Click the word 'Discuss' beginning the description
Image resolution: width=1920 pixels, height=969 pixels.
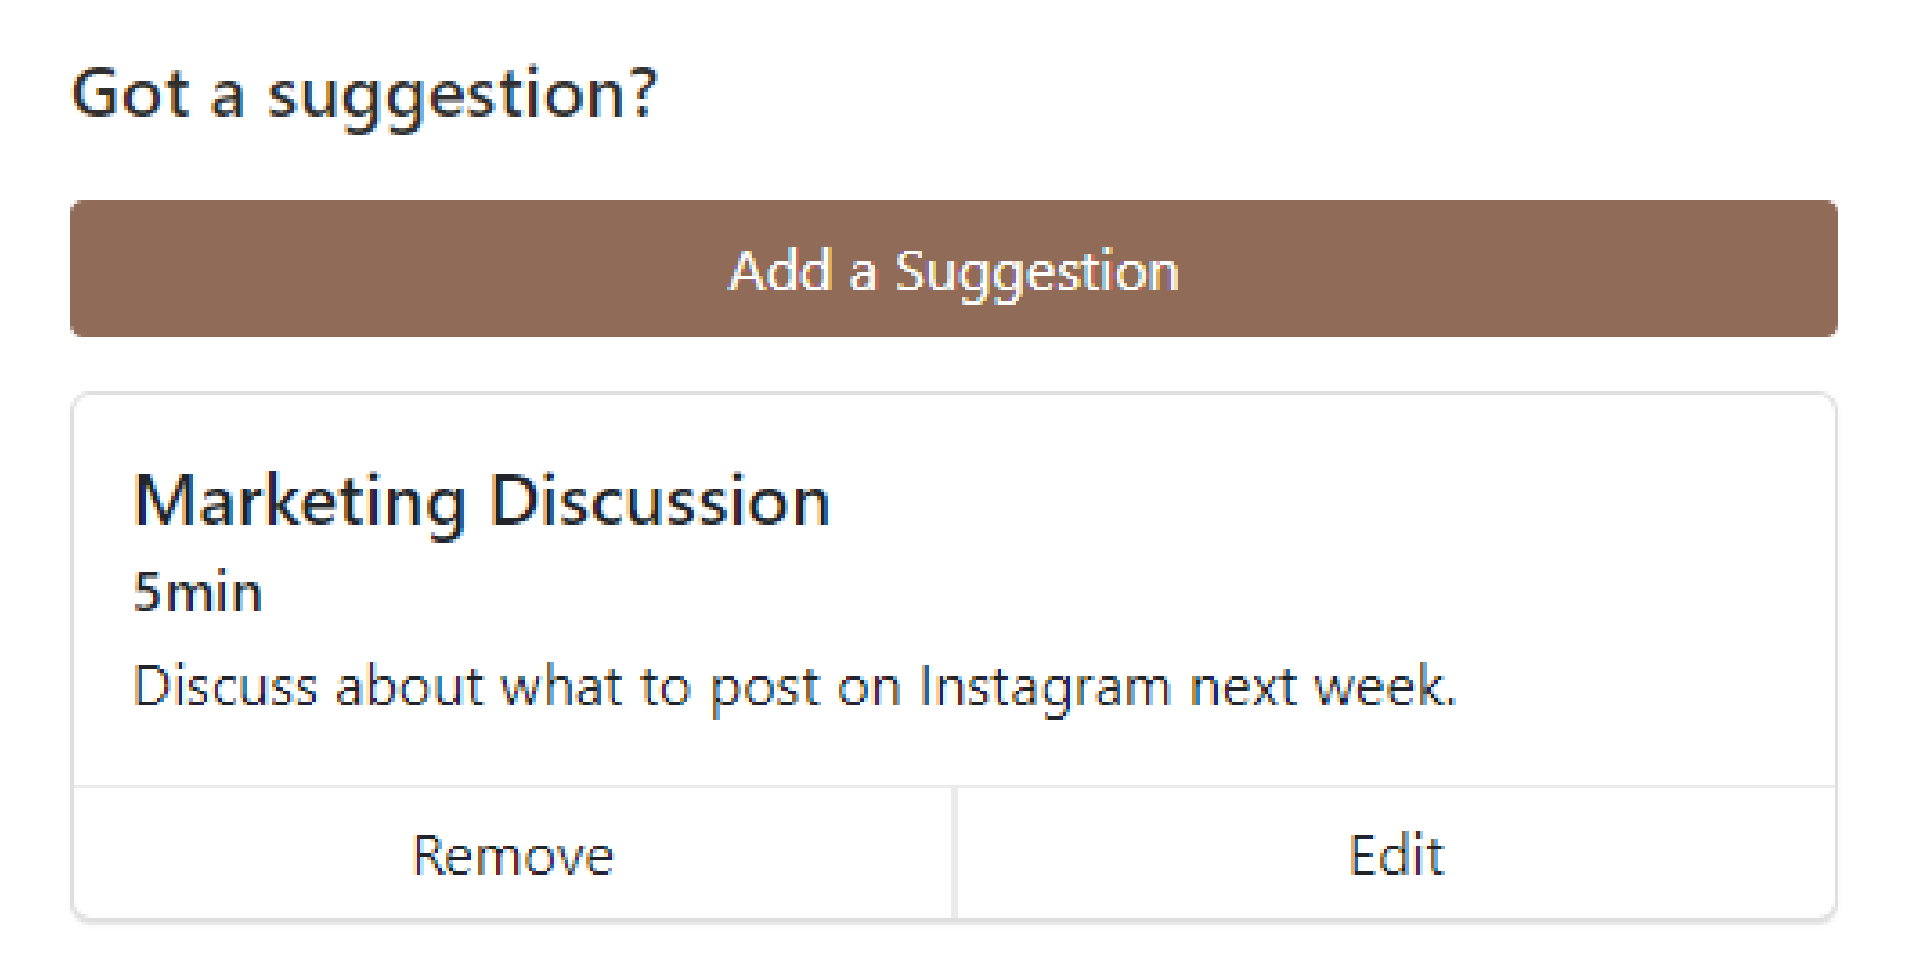[x=226, y=687]
